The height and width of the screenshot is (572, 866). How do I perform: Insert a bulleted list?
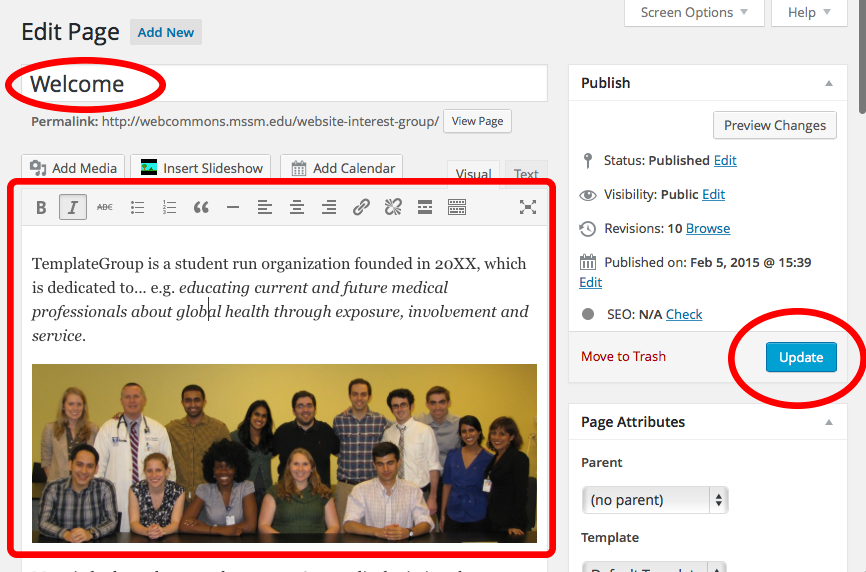(x=138, y=208)
